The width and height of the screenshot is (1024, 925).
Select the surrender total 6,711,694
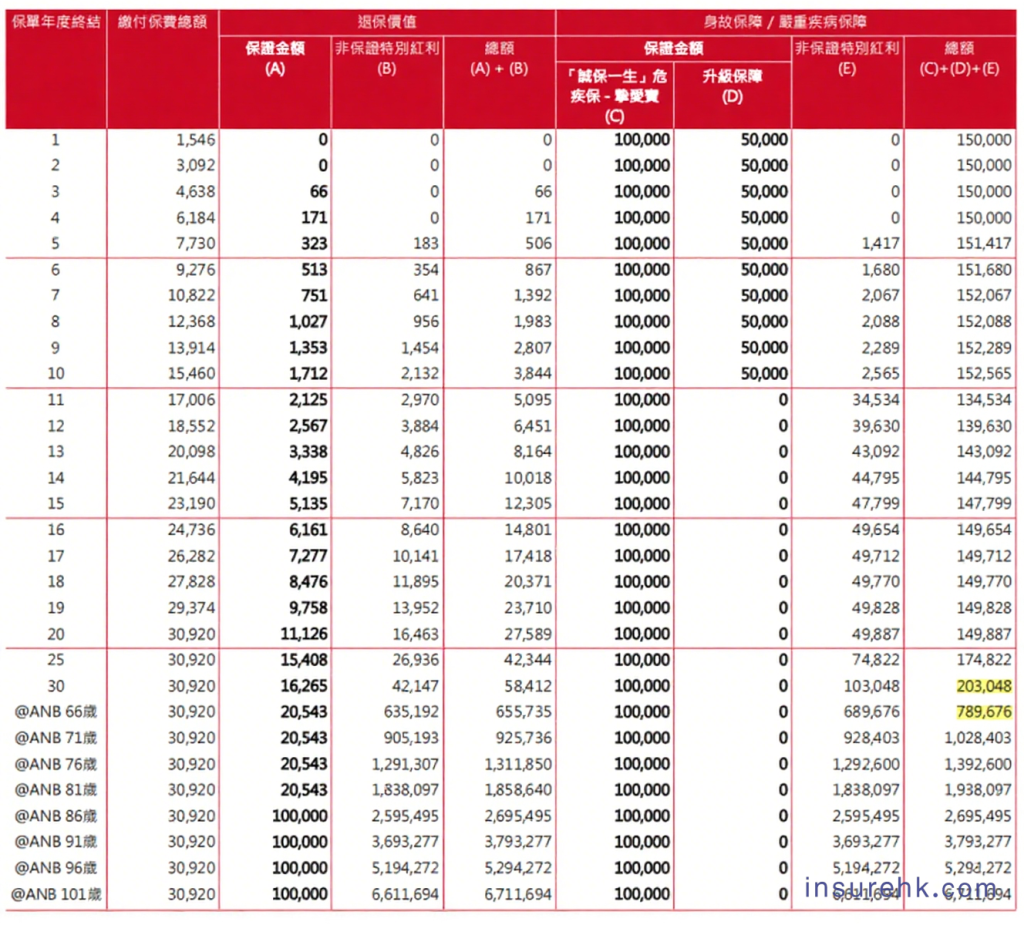(519, 894)
